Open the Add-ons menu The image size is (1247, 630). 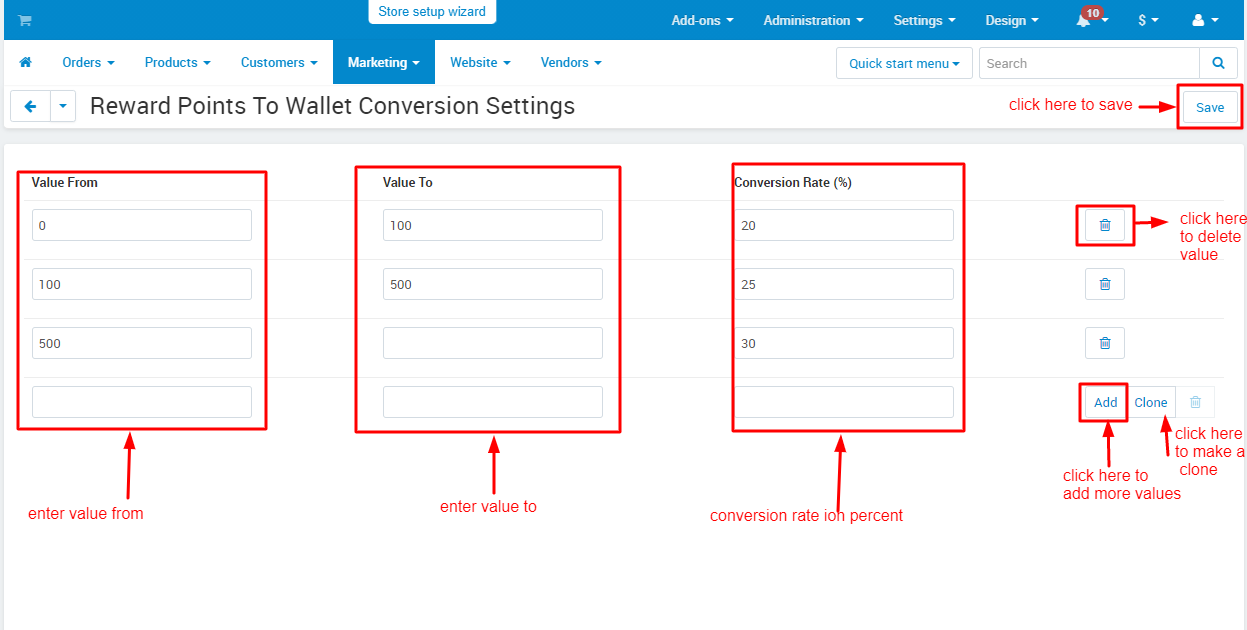(x=702, y=21)
